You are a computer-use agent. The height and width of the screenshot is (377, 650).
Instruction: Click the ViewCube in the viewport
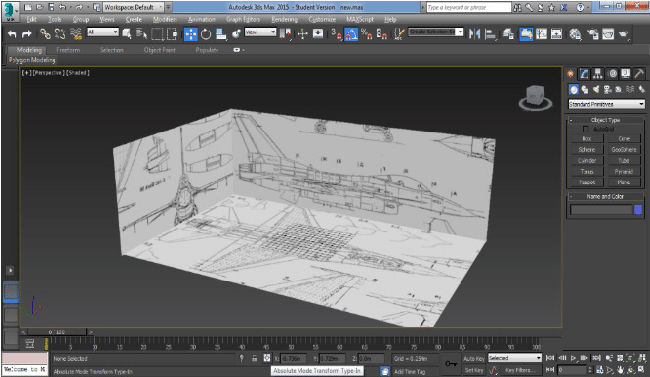(535, 97)
